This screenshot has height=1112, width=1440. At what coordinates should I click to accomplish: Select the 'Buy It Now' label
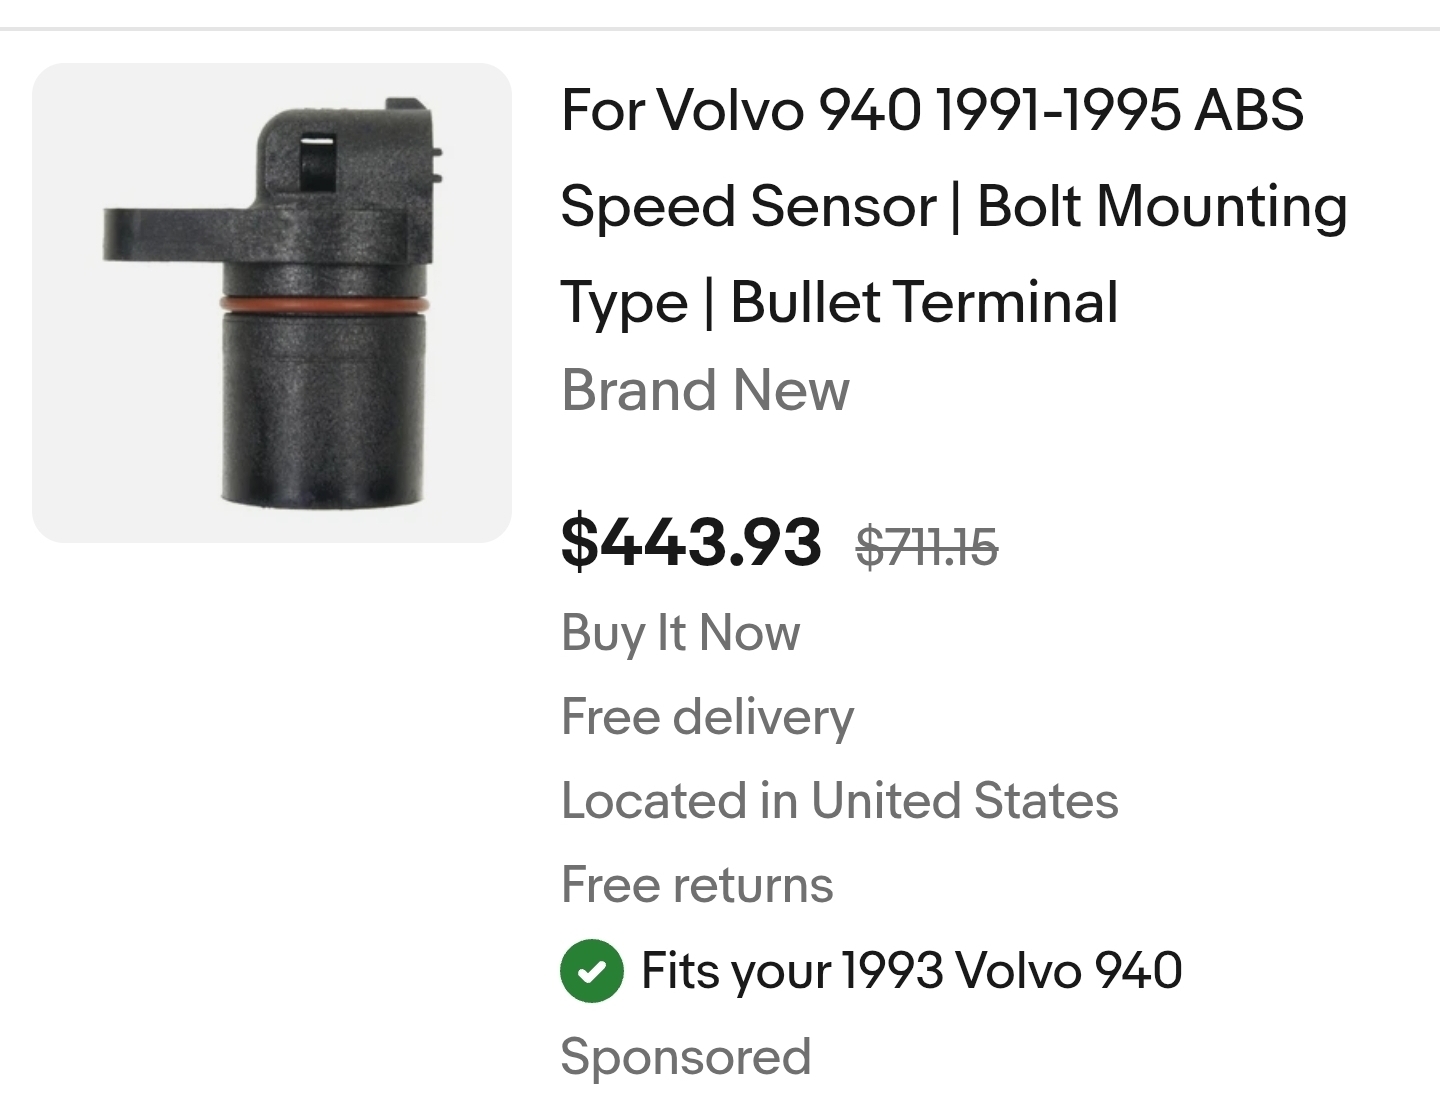(680, 632)
